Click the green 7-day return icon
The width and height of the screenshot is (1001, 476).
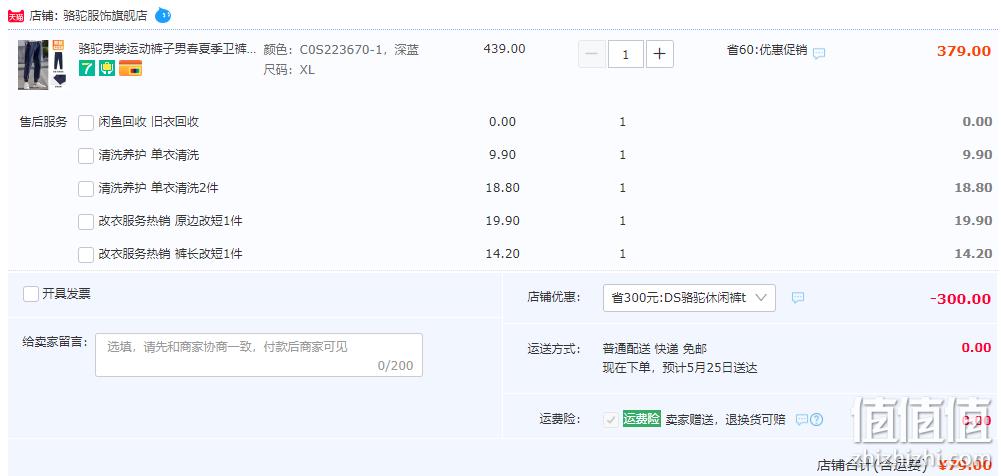pyautogui.click(x=87, y=68)
